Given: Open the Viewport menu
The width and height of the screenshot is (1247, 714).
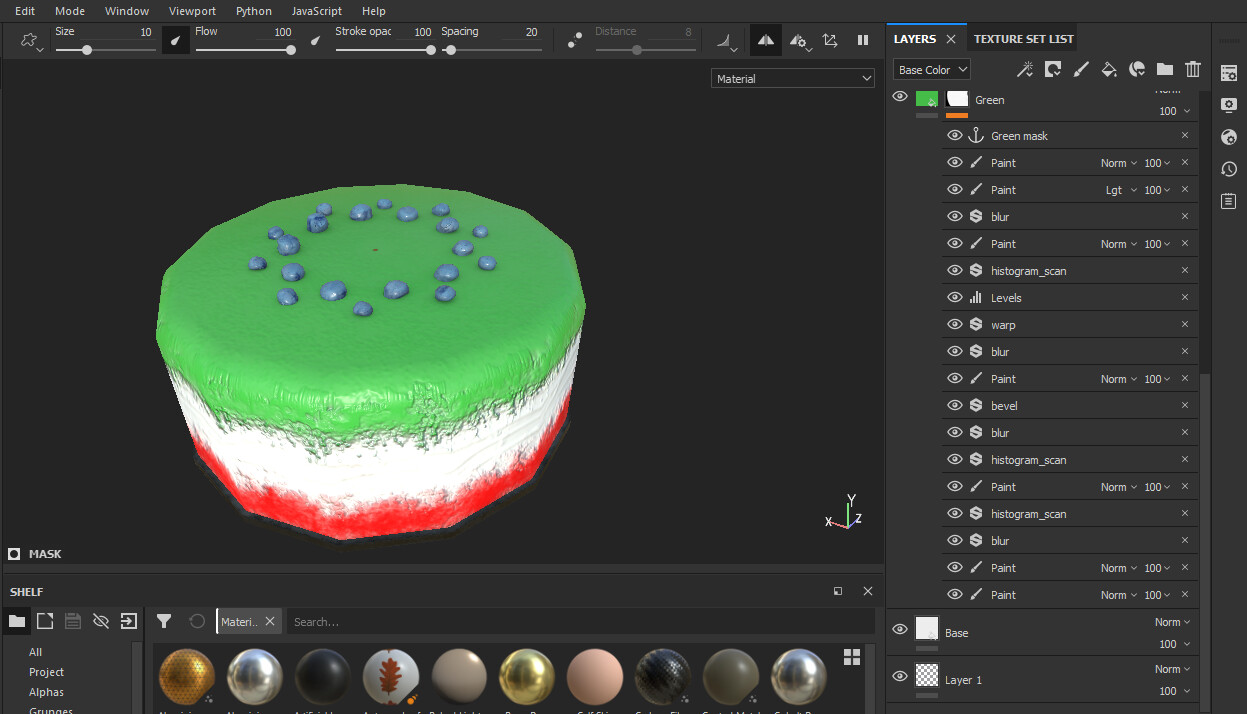Looking at the screenshot, I should [x=192, y=11].
